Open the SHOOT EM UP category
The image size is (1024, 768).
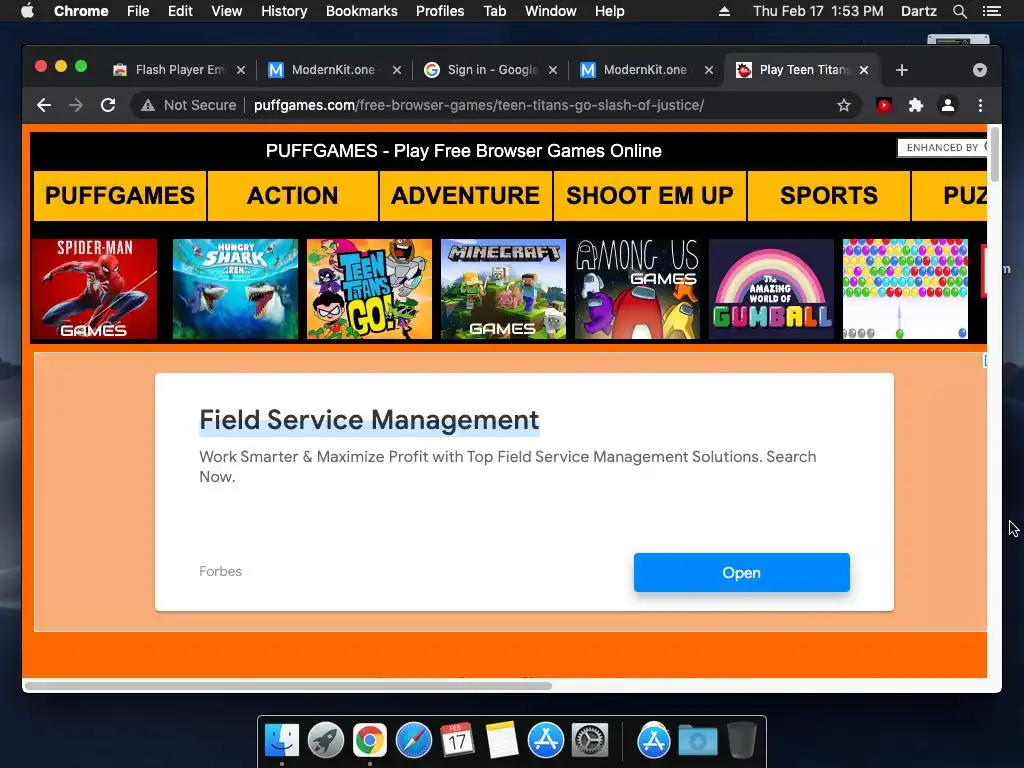pyautogui.click(x=650, y=195)
